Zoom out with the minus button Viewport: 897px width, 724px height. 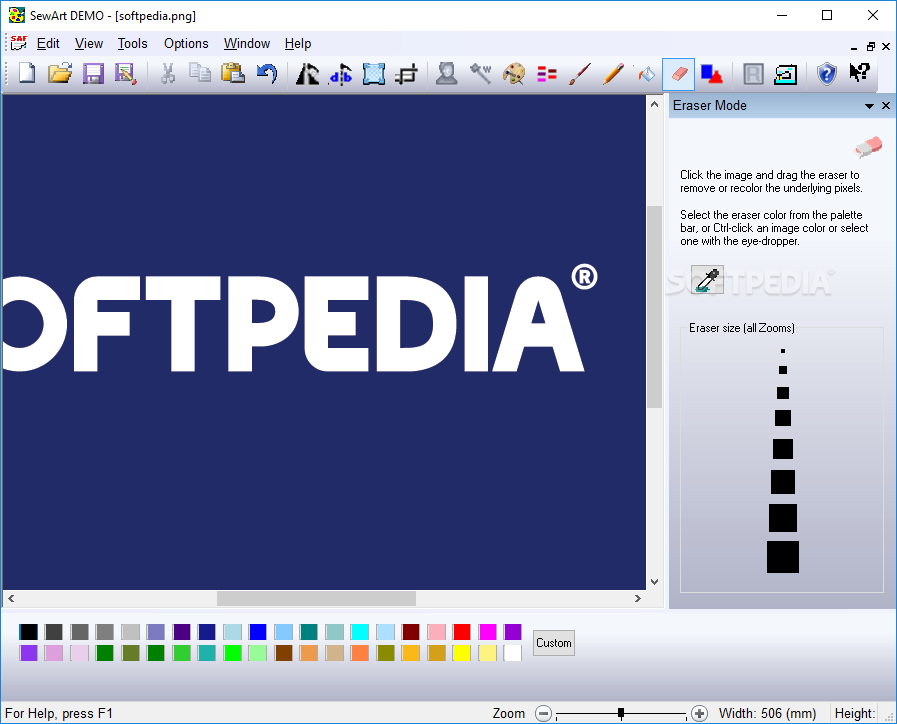coord(543,713)
